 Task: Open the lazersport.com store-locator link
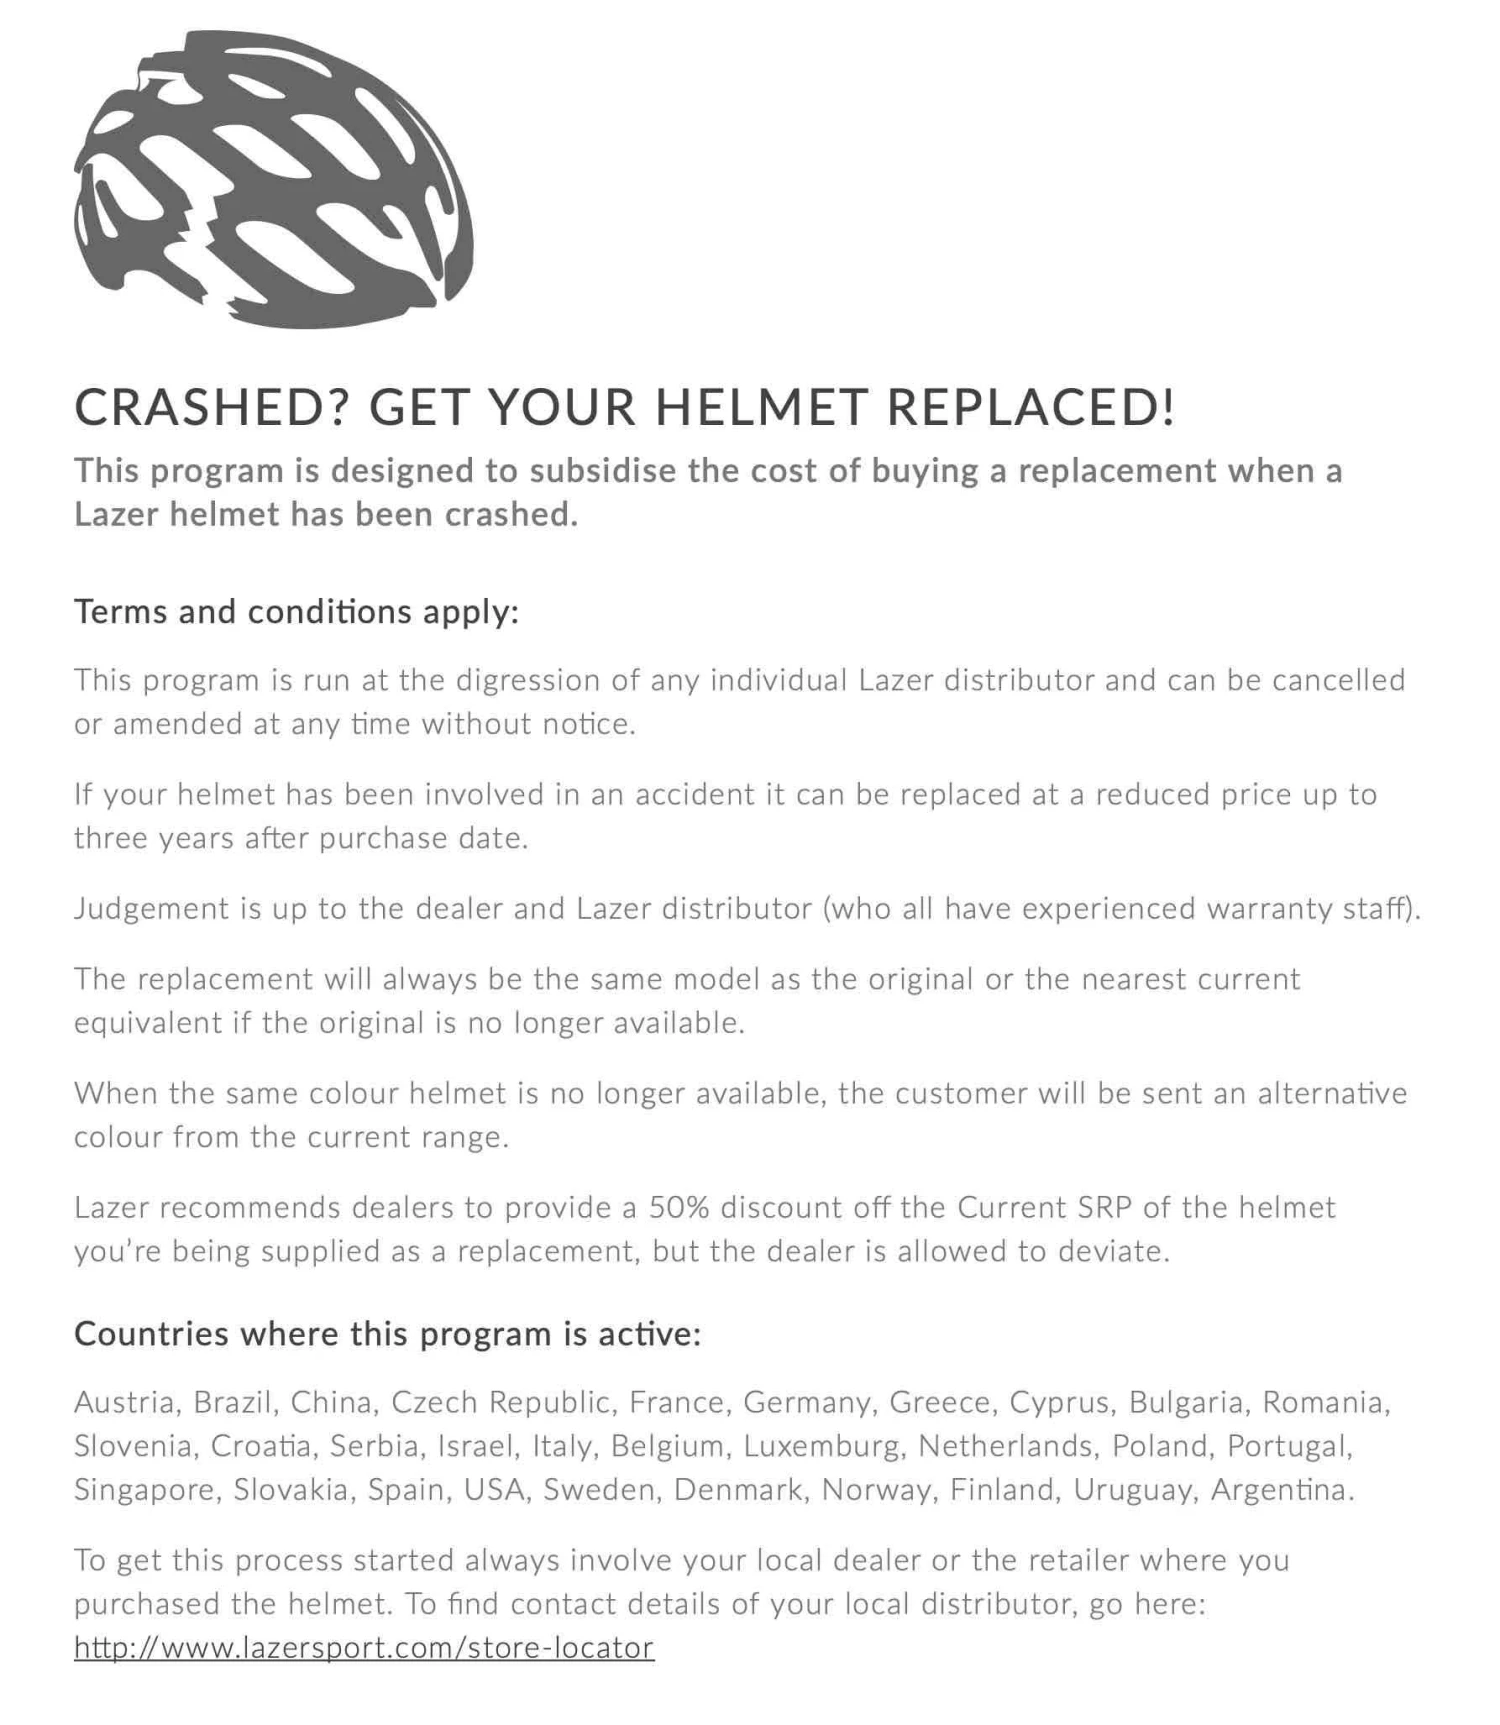pyautogui.click(x=364, y=1648)
